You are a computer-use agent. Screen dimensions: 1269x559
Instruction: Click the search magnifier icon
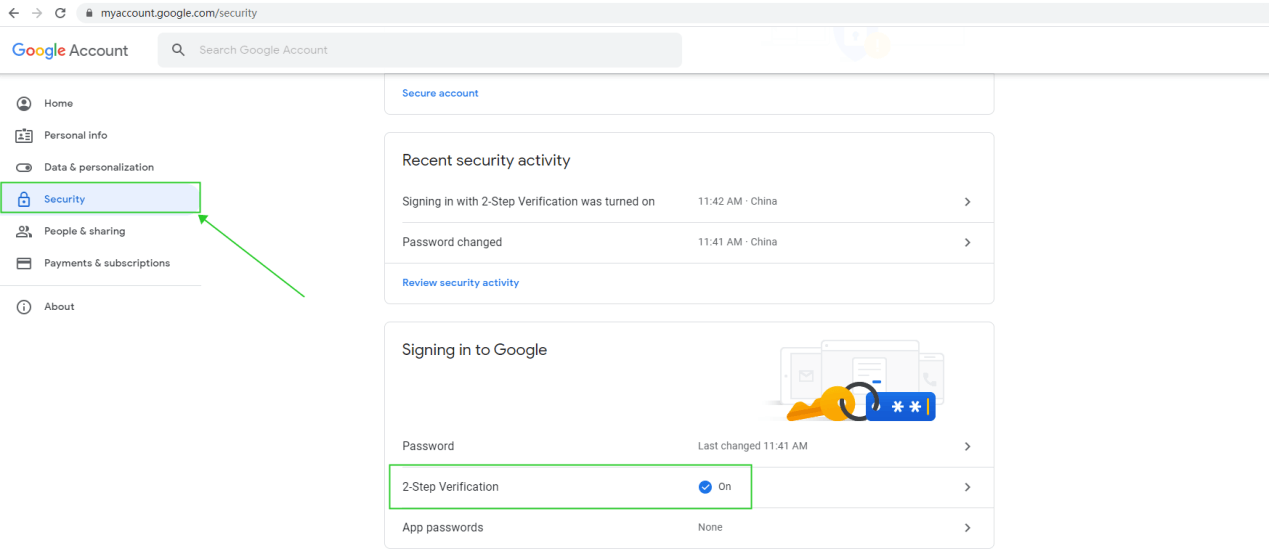[x=179, y=50]
